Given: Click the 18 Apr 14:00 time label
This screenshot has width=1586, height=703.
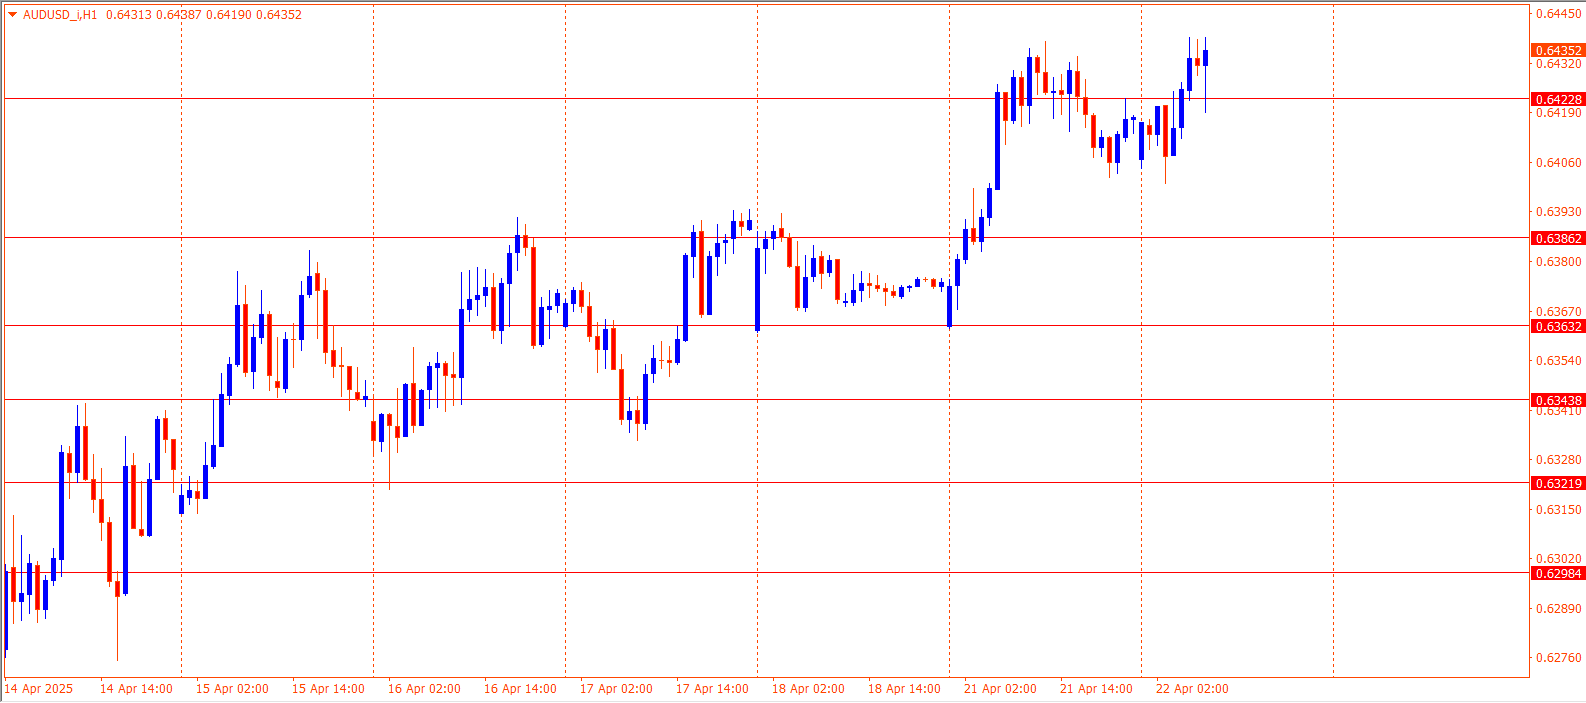Looking at the screenshot, I should tap(904, 689).
